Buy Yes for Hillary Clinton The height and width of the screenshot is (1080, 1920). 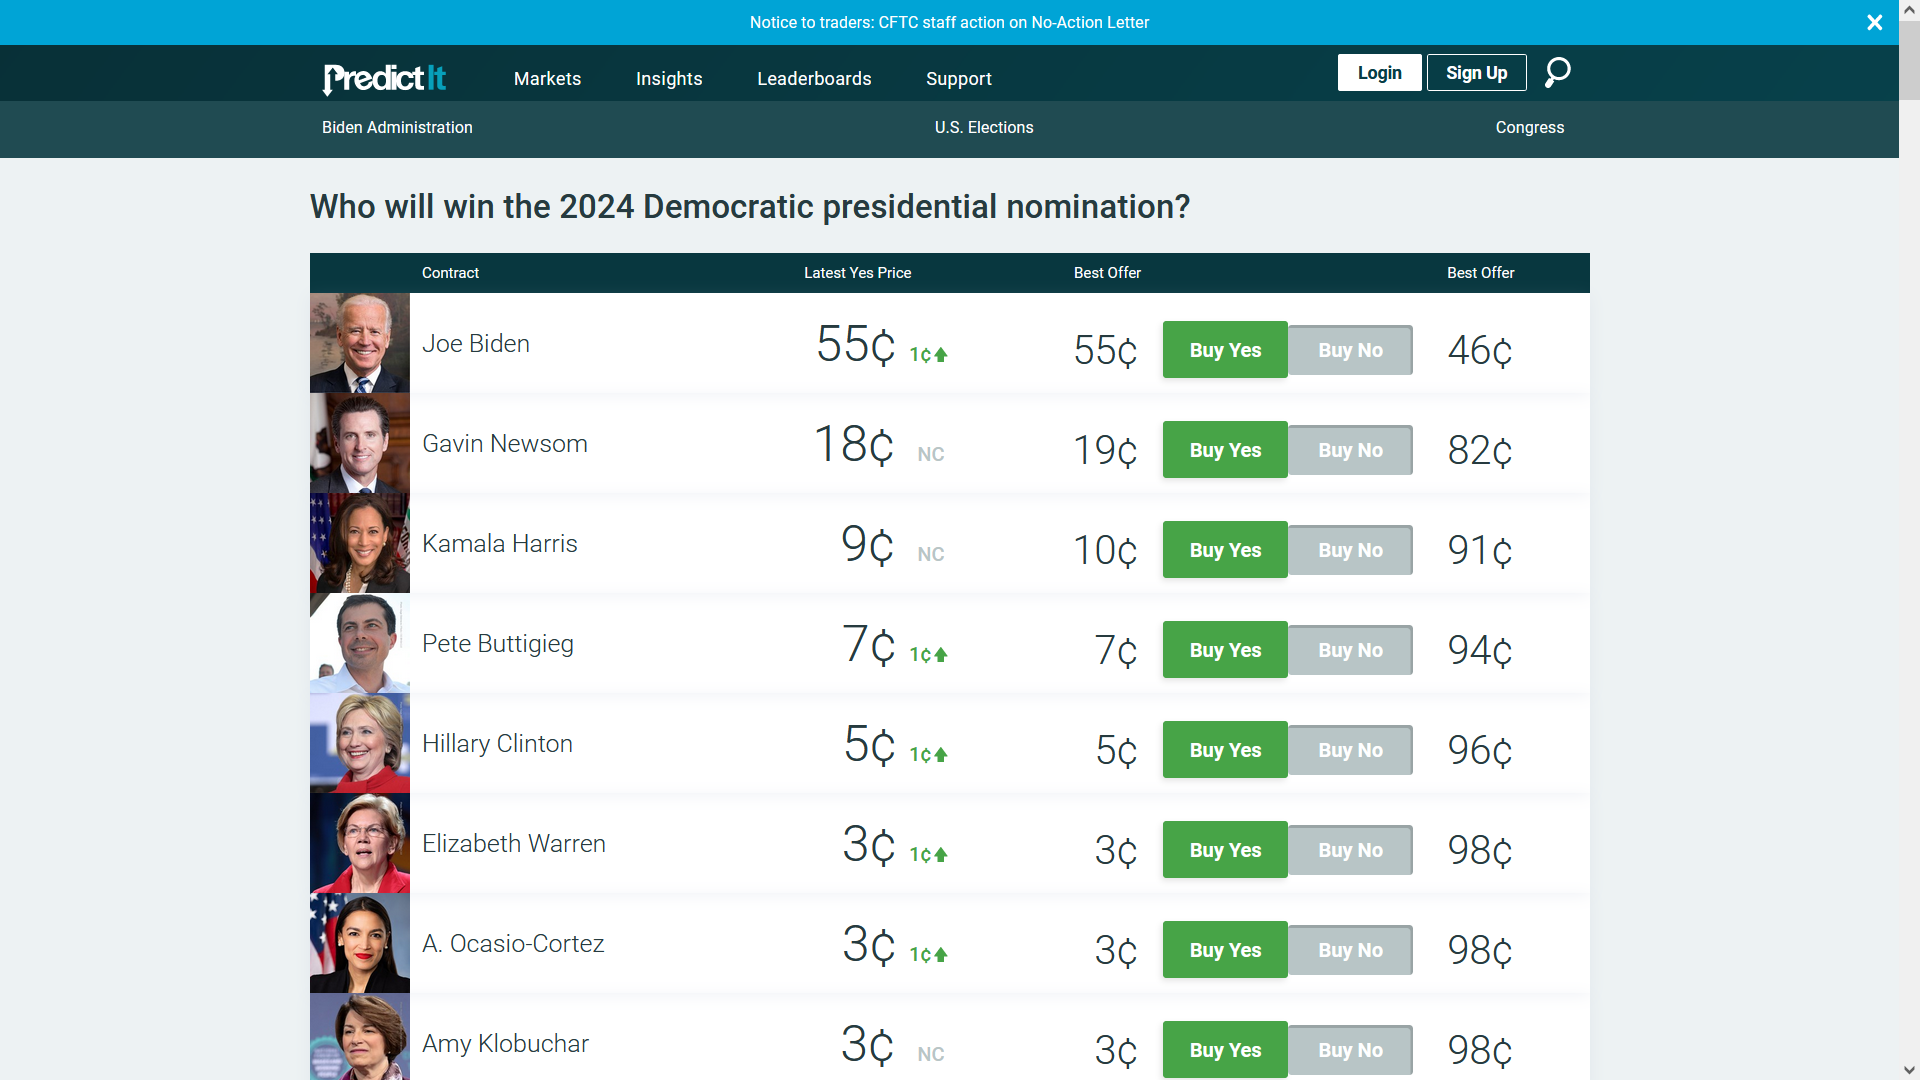point(1225,750)
